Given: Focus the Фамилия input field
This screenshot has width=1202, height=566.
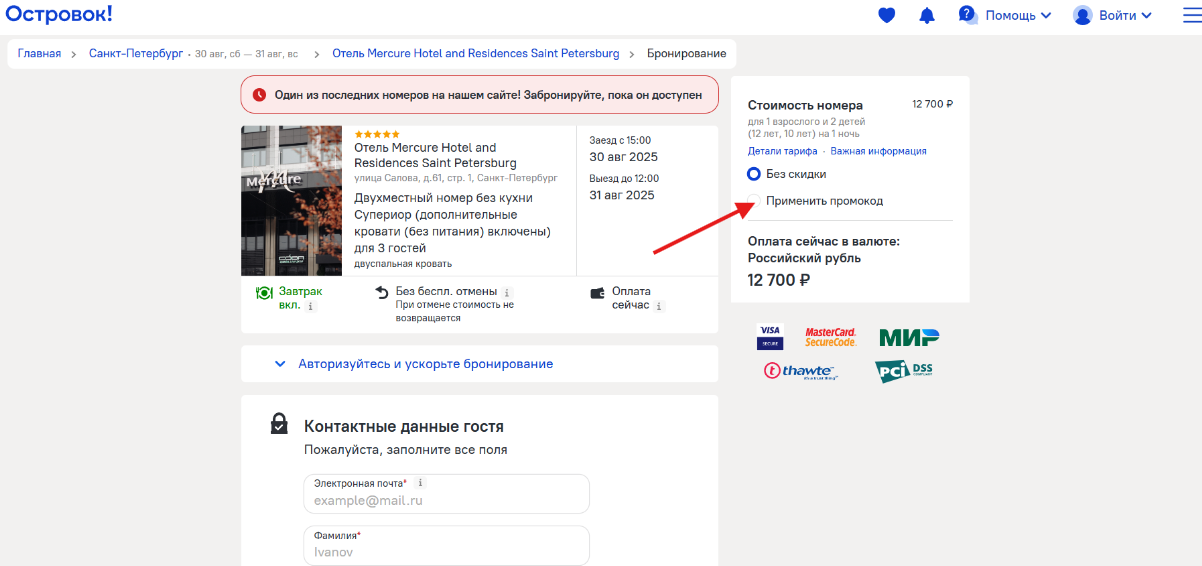Looking at the screenshot, I should [x=446, y=545].
